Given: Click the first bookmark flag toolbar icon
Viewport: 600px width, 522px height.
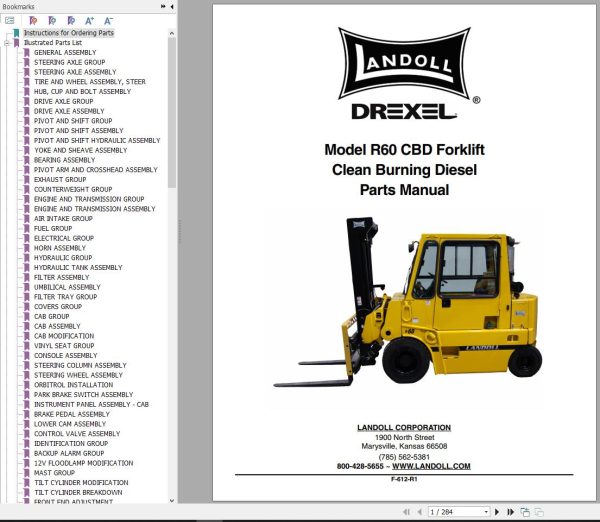Looking at the screenshot, I should tap(33, 21).
